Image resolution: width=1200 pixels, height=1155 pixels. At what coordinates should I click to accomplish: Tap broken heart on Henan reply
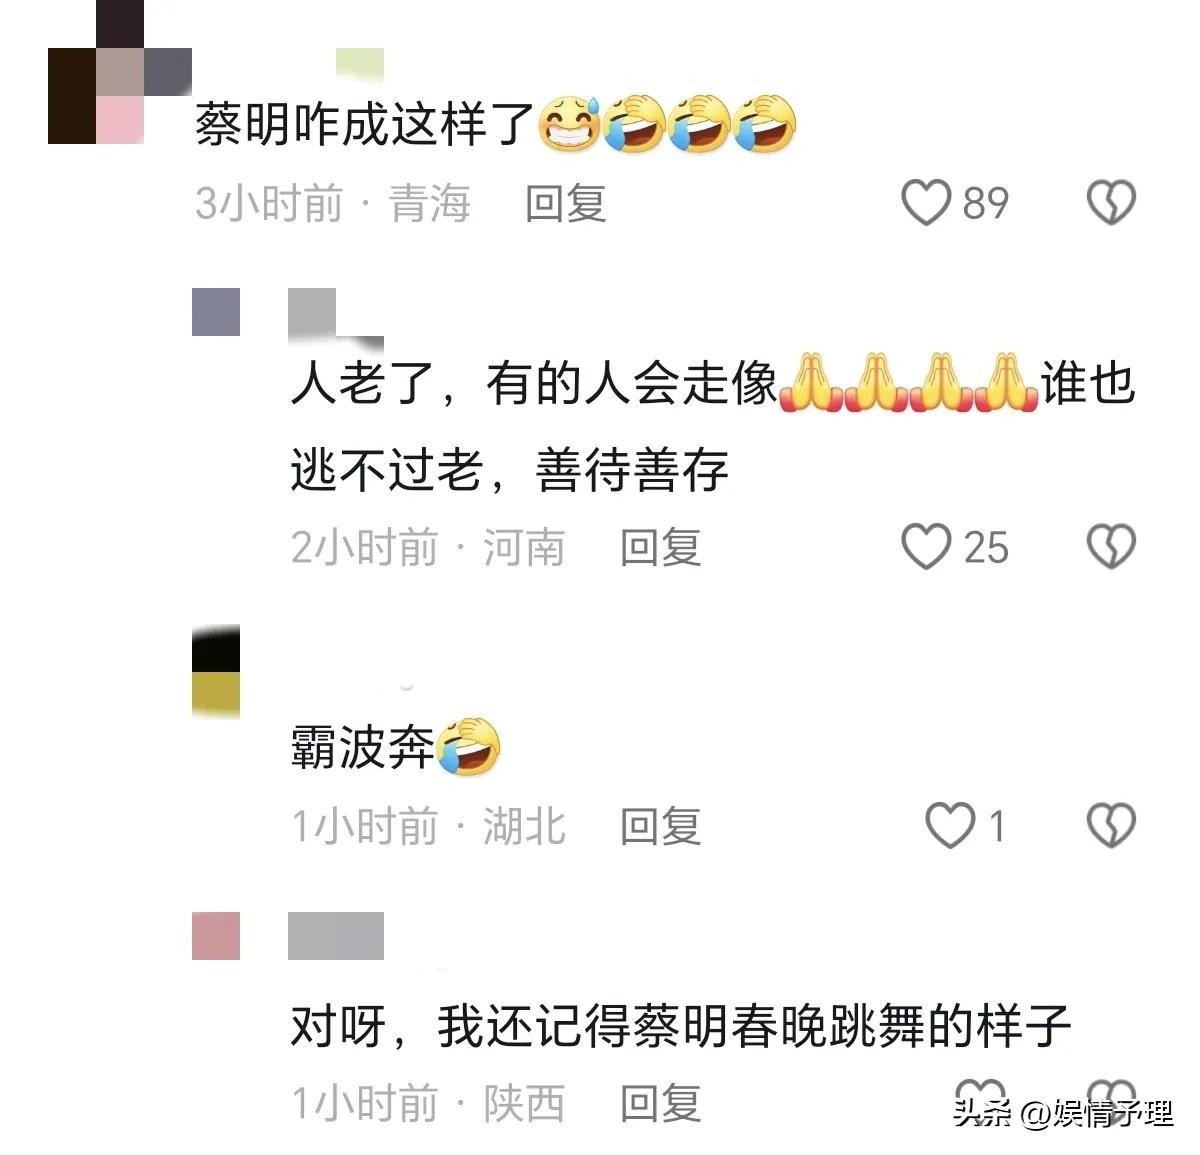1111,547
